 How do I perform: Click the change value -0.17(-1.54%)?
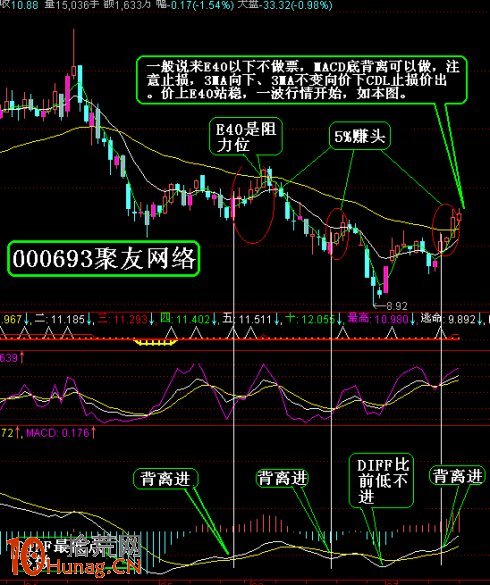(200, 4)
